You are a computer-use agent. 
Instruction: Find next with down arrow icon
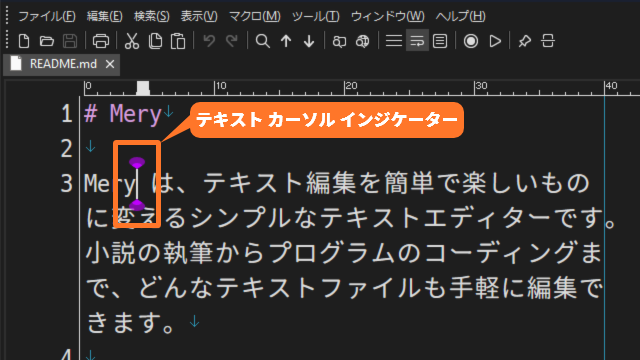tap(309, 41)
